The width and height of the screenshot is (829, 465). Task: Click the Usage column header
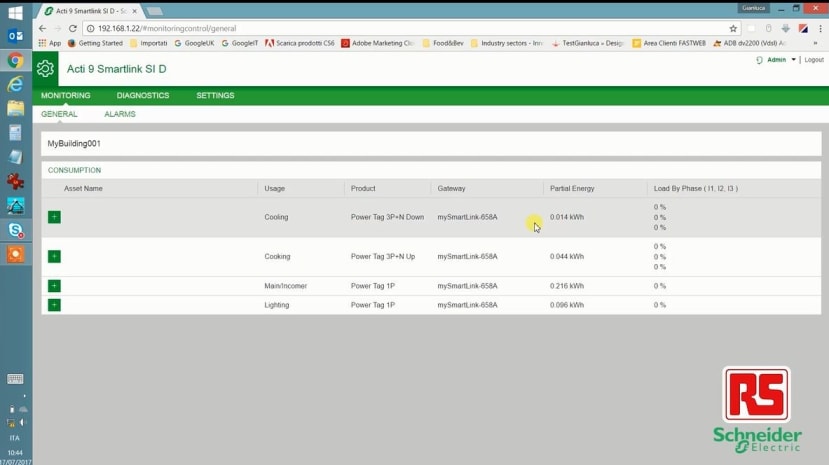click(x=274, y=189)
